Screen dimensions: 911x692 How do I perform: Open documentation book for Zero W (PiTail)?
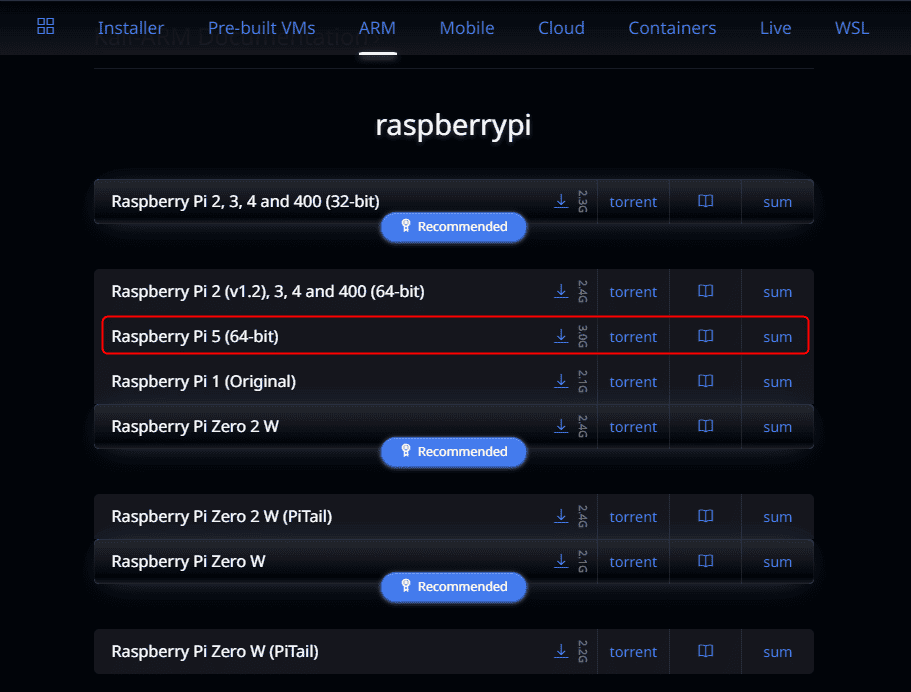[705, 651]
